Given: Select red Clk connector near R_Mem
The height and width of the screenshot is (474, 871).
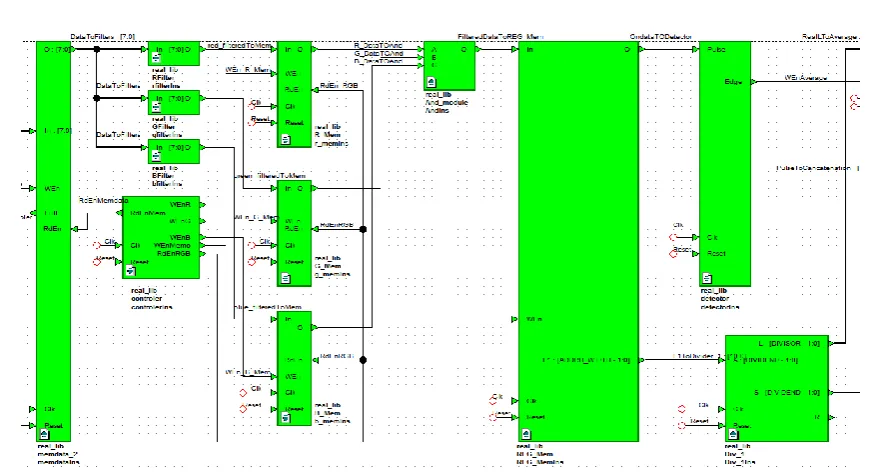Looking at the screenshot, I should (x=252, y=106).
